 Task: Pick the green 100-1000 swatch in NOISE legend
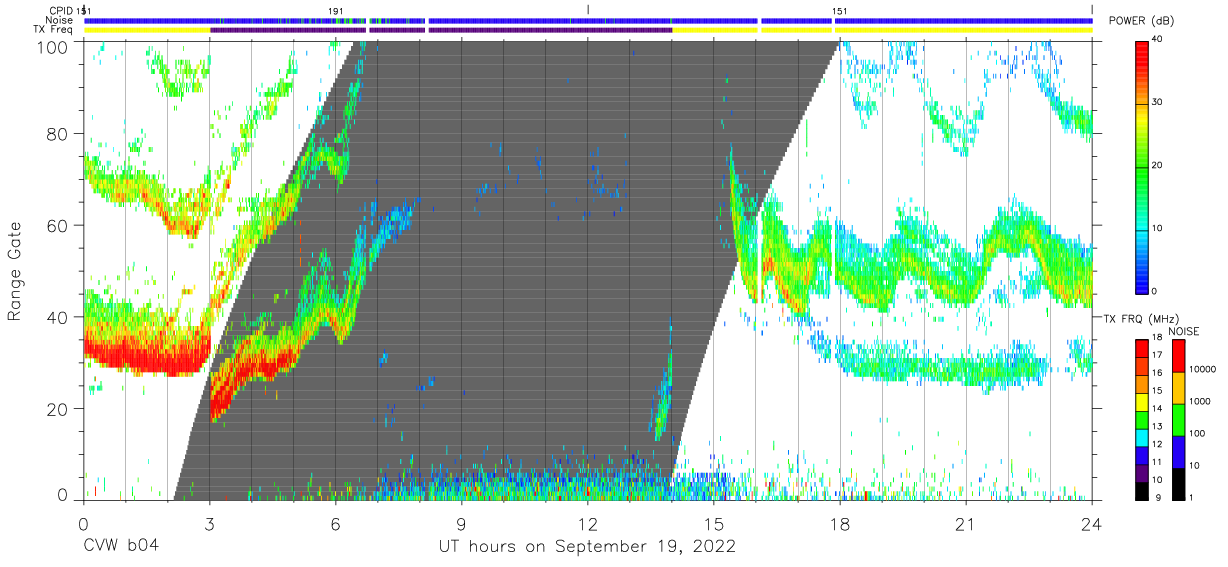tap(1178, 419)
